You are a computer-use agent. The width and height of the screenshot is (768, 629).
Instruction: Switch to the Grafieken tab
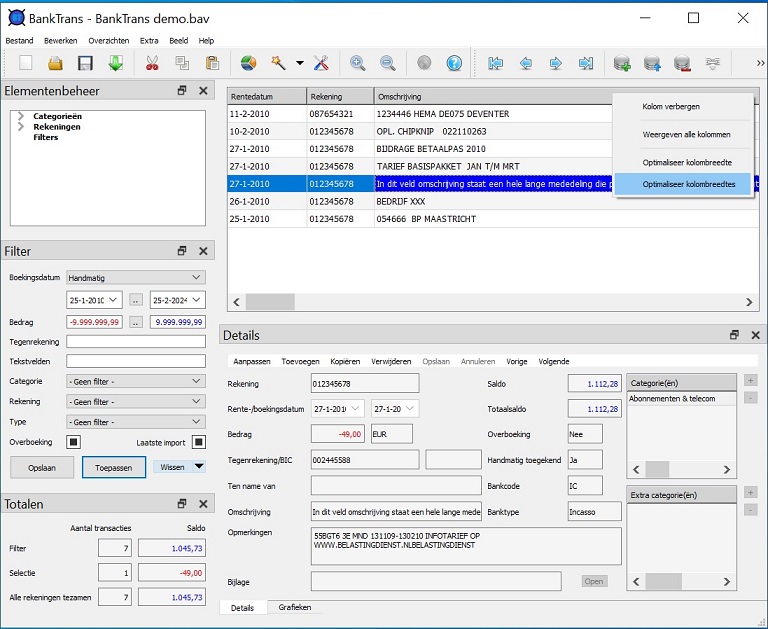coord(294,607)
